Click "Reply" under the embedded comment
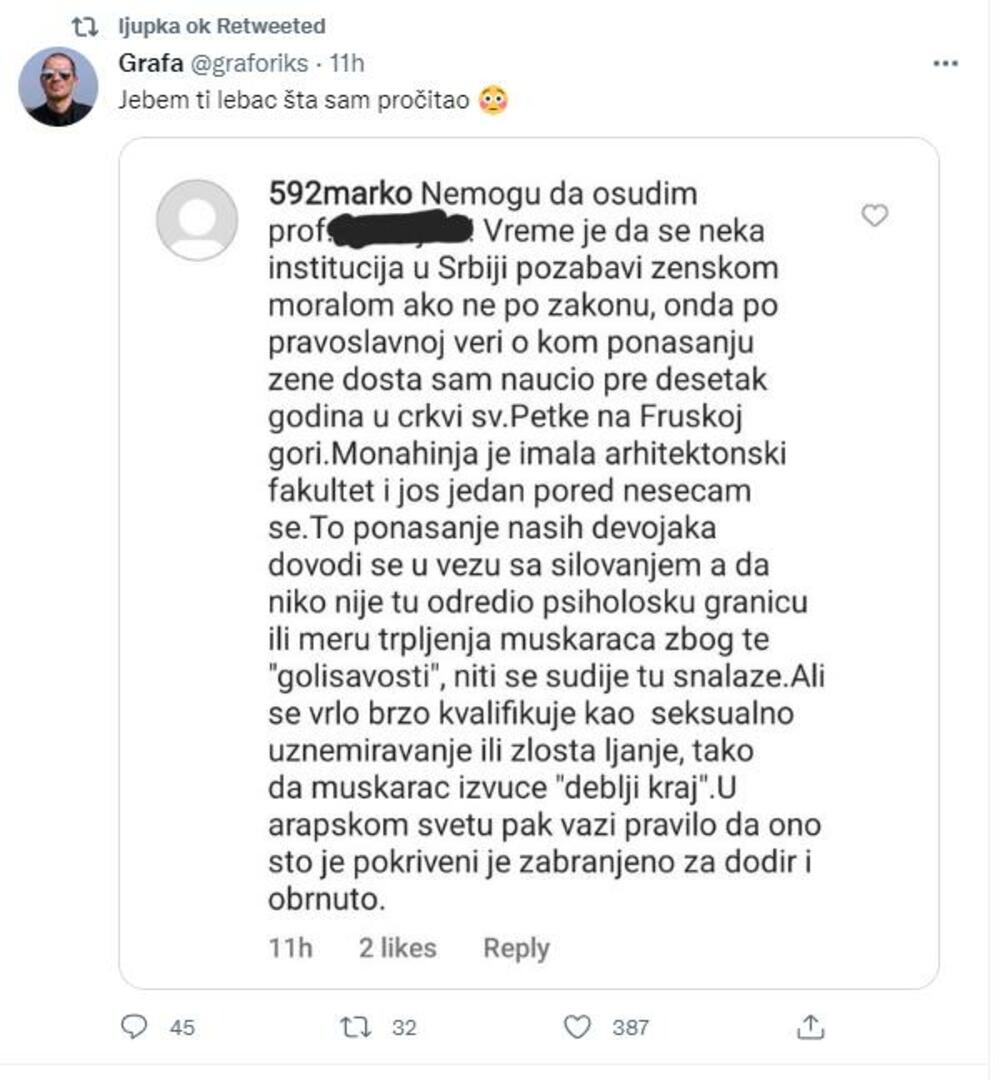 point(518,946)
